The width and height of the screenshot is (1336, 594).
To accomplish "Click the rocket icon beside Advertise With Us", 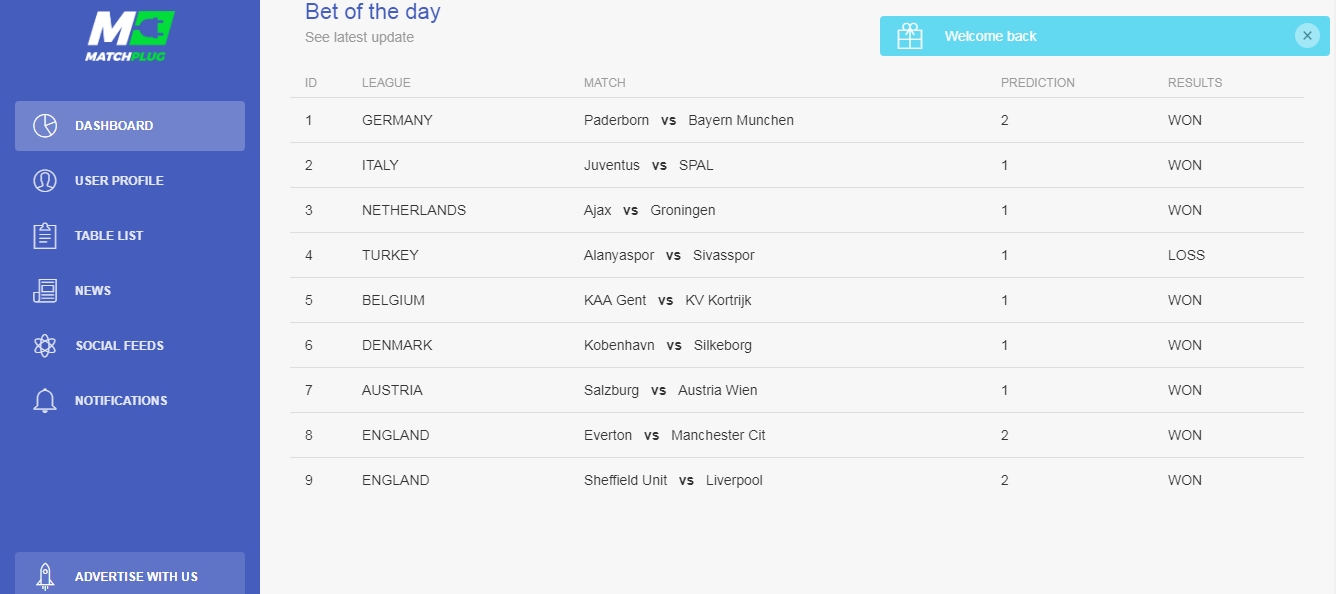I will [45, 576].
